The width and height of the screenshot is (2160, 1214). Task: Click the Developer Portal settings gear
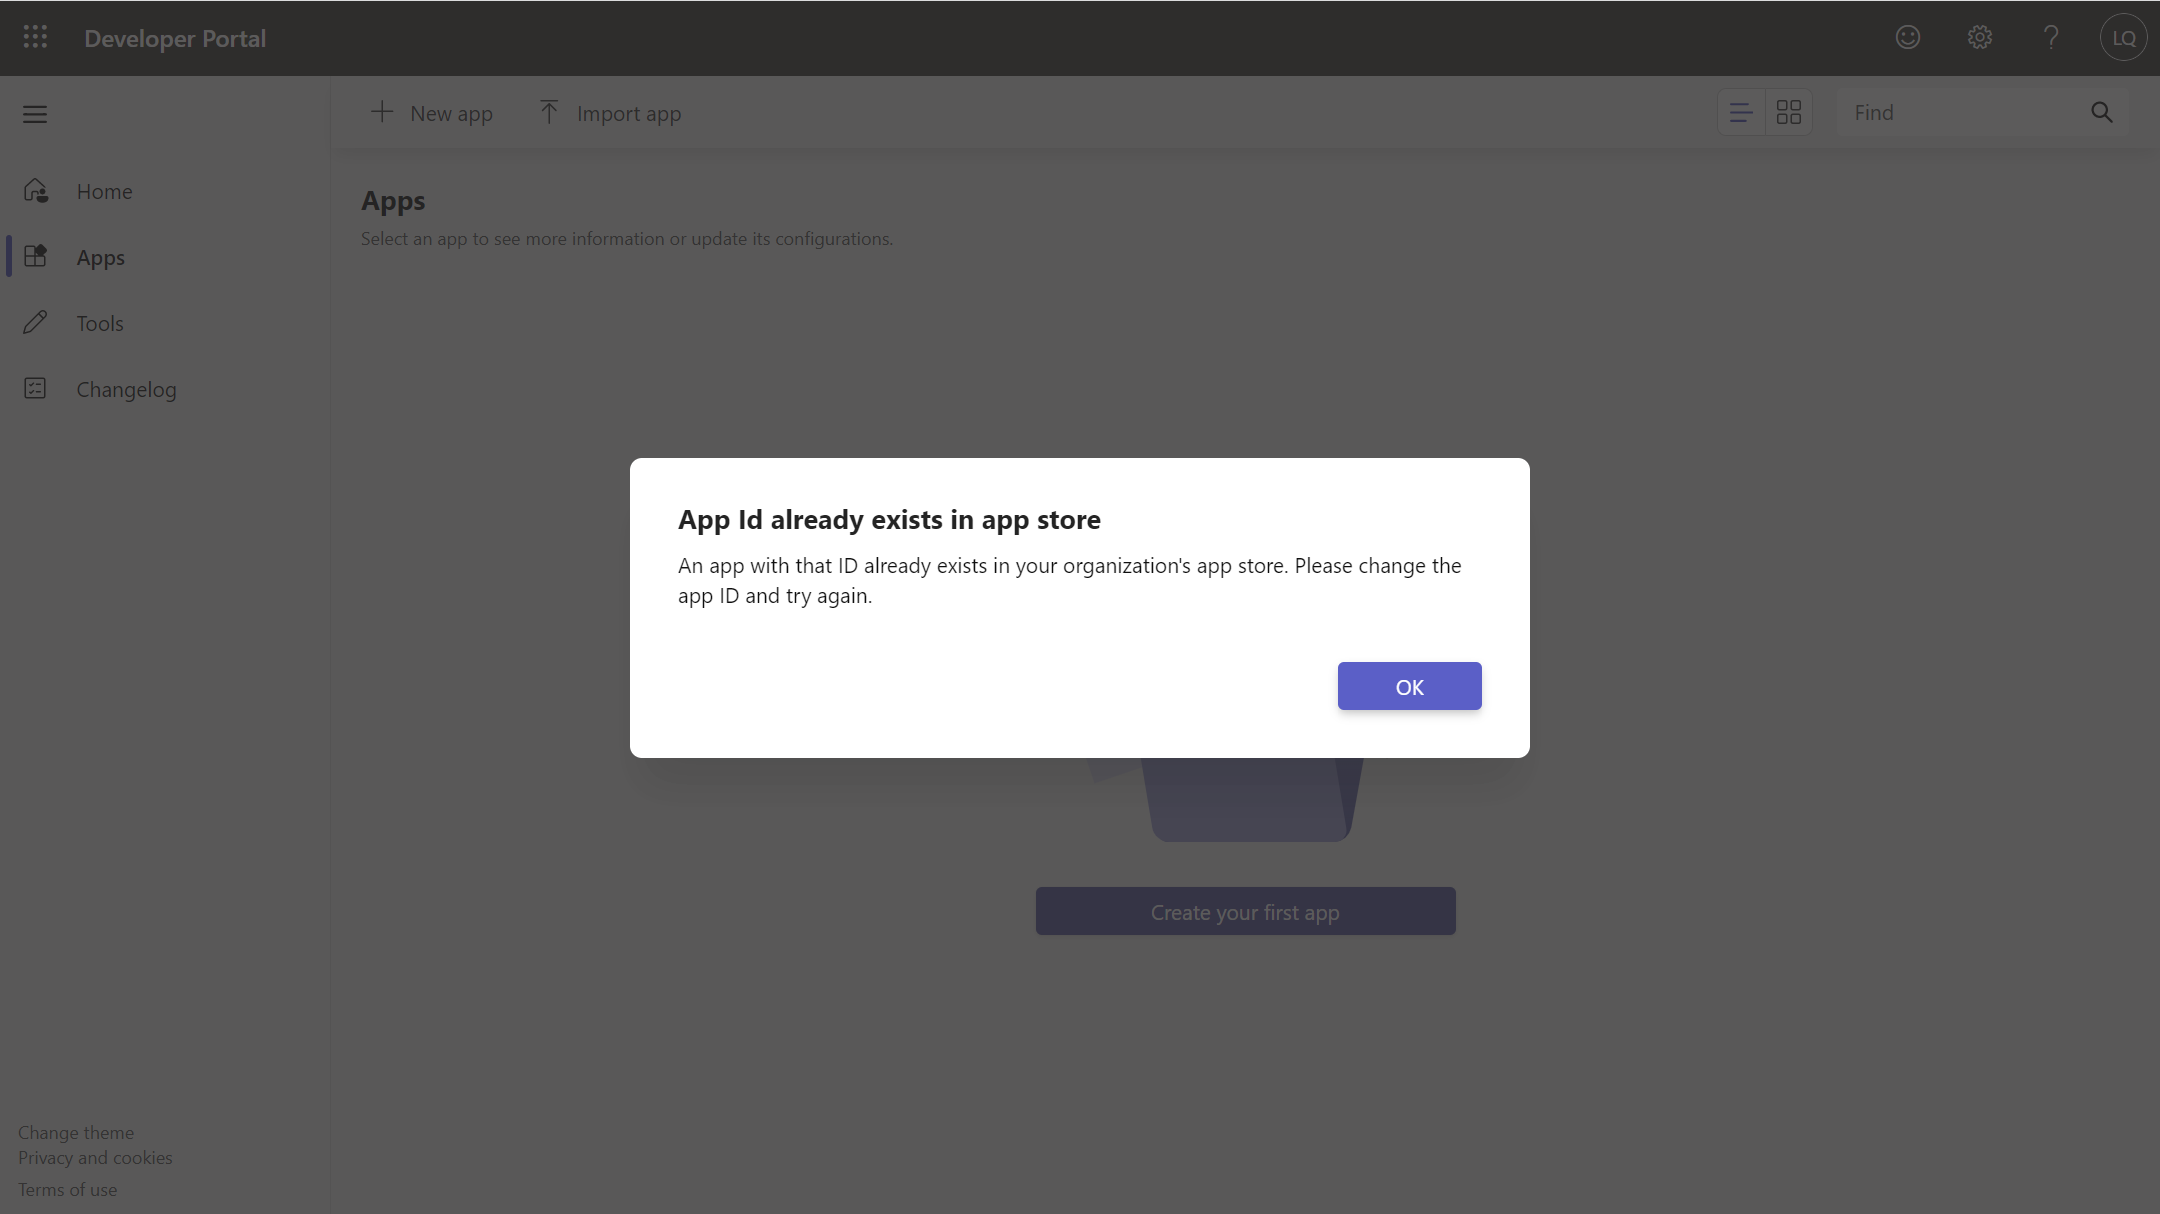[1980, 37]
